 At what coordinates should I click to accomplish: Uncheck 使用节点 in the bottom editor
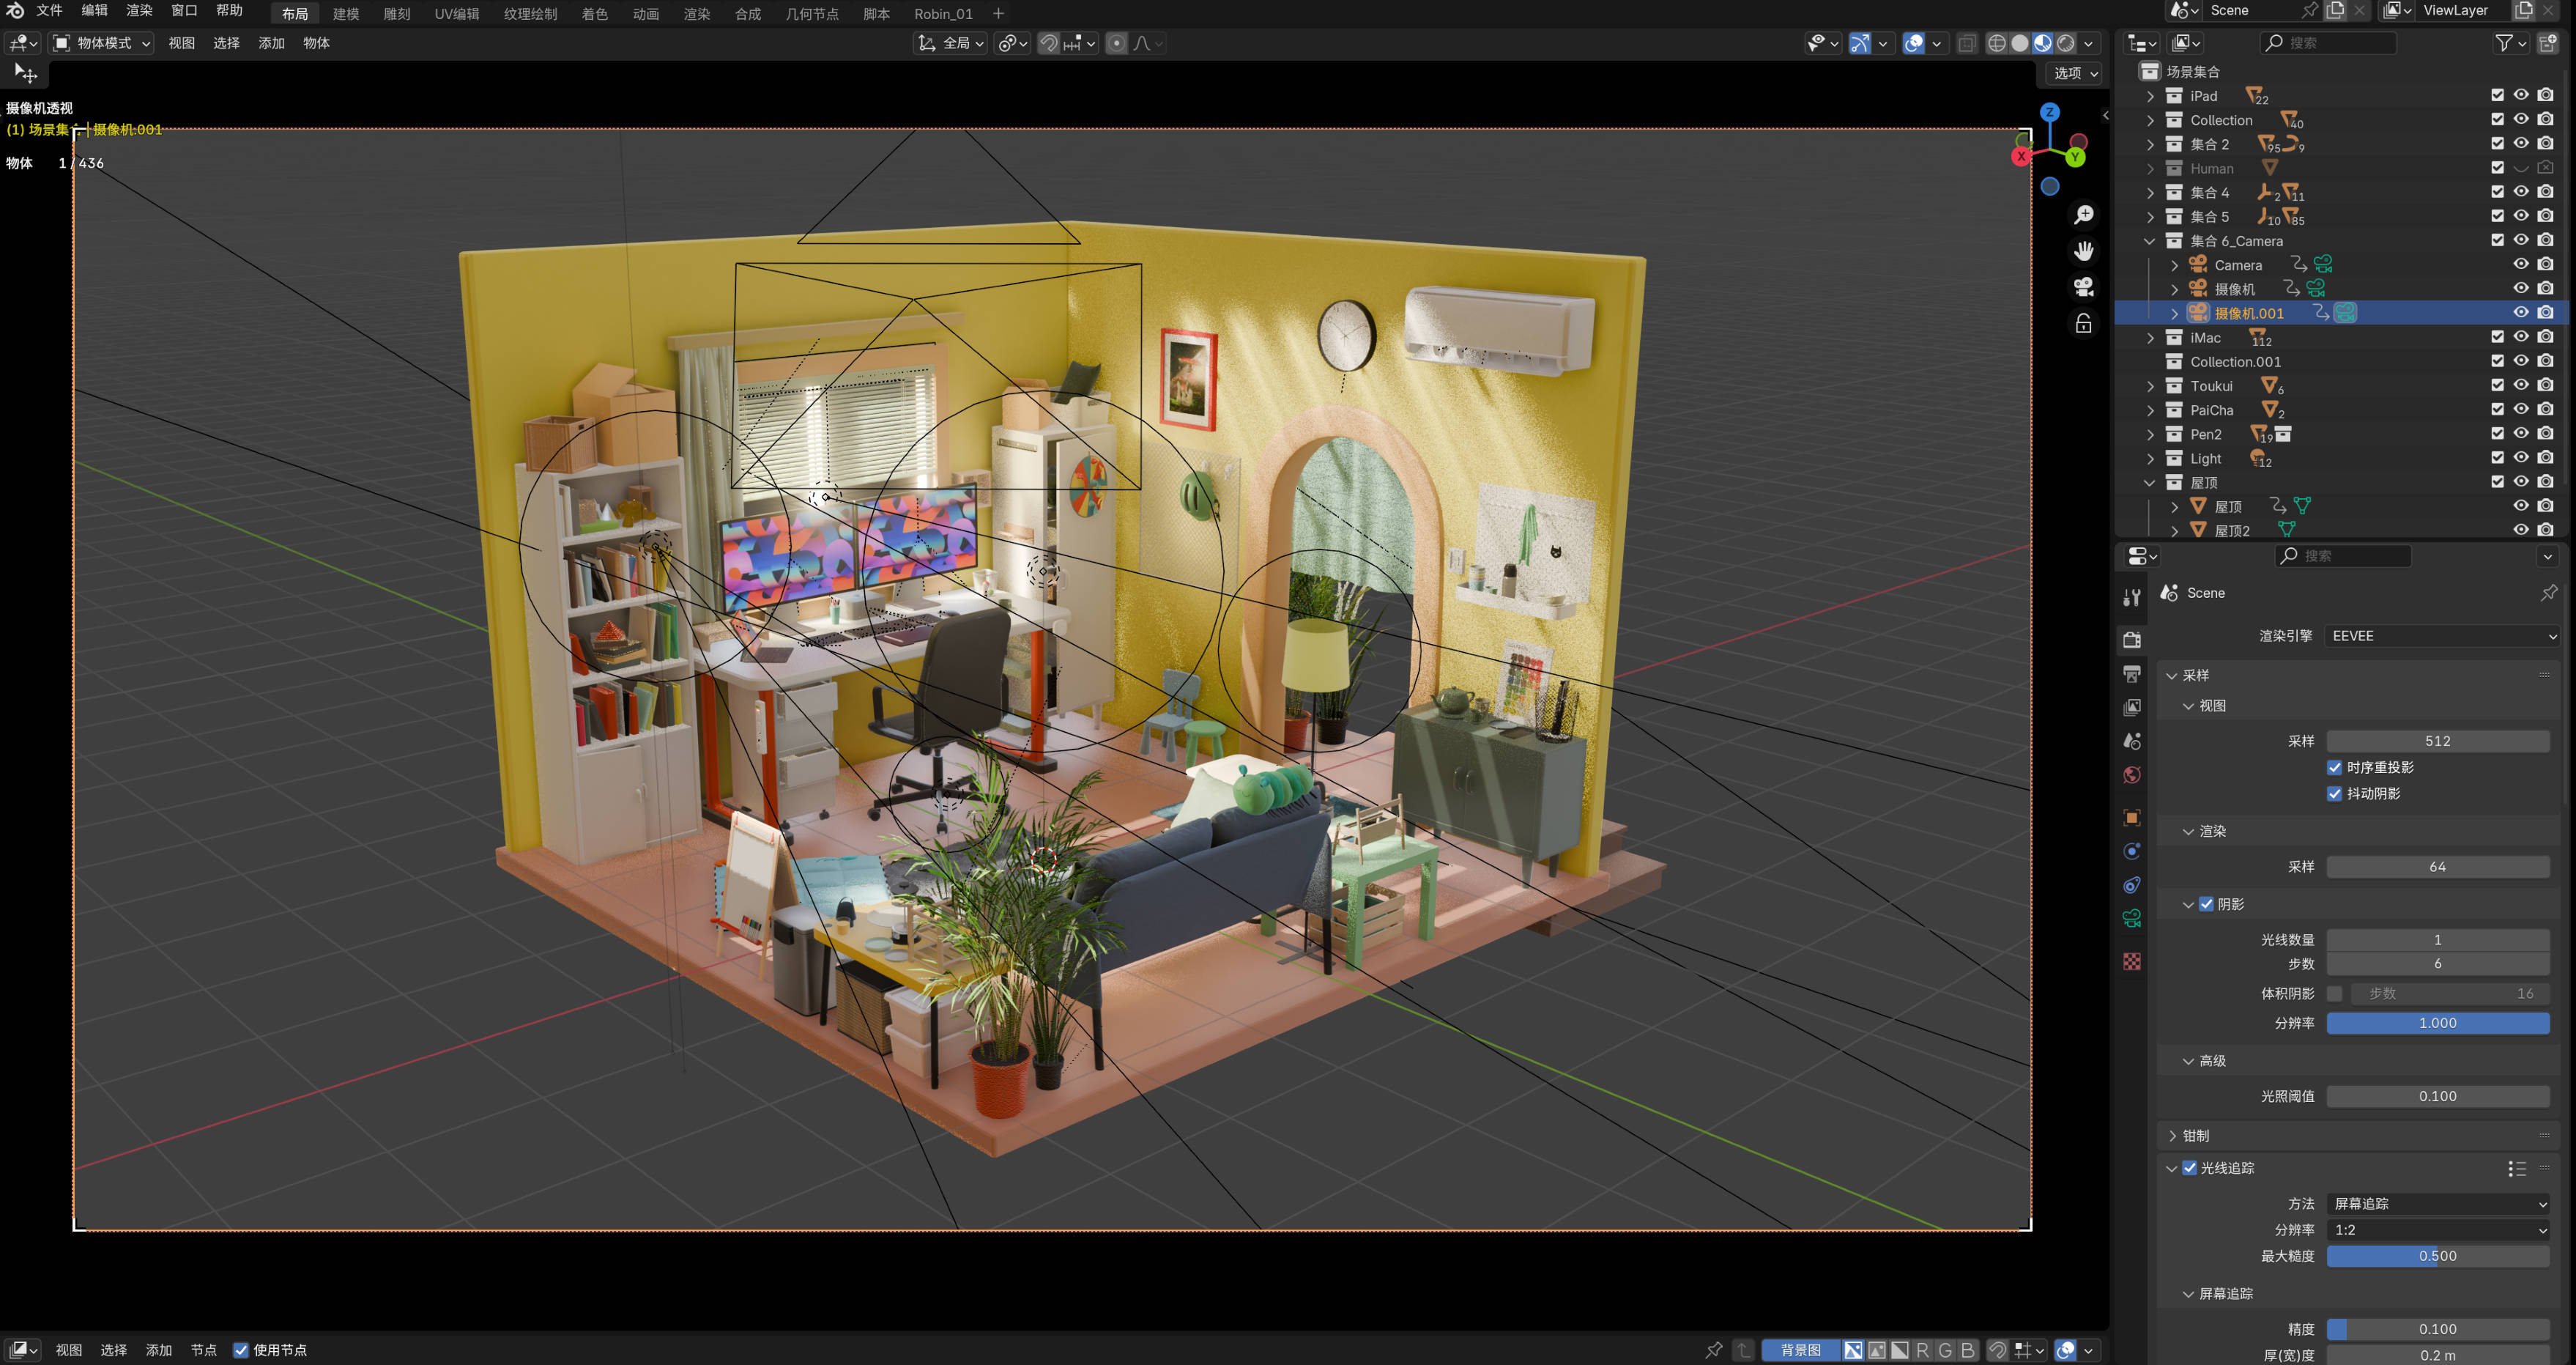pos(241,1350)
